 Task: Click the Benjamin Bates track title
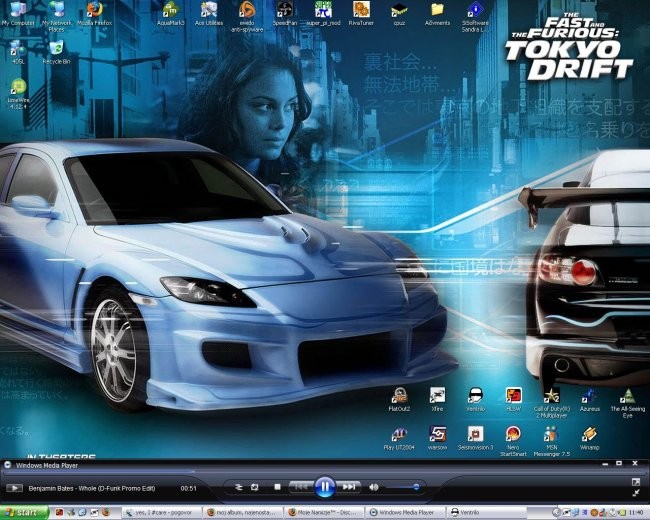tap(92, 488)
